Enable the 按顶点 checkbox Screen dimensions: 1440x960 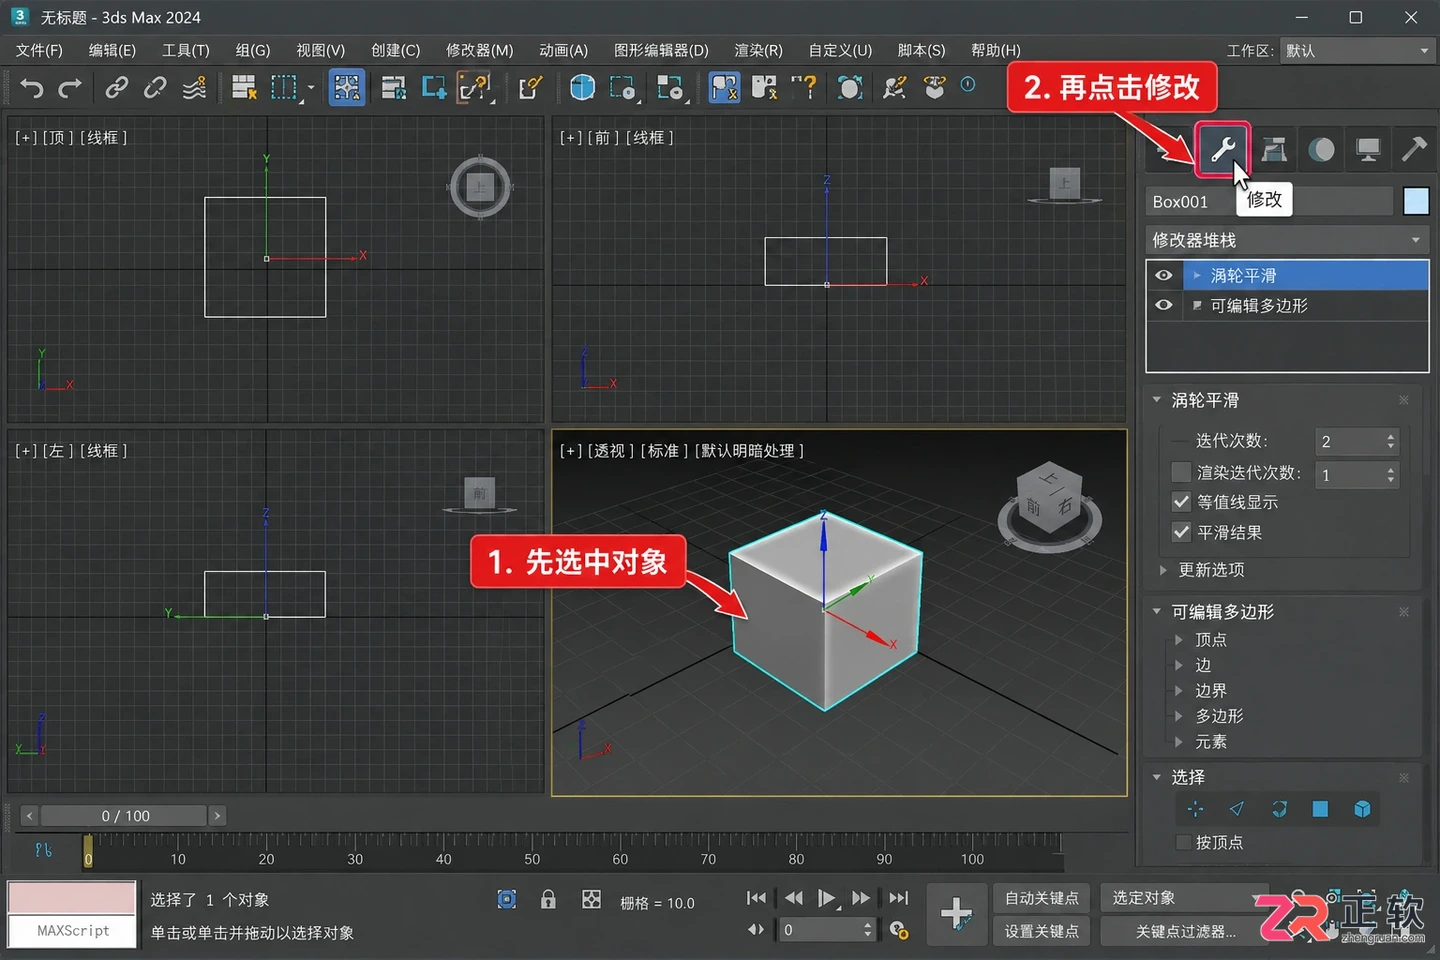[x=1183, y=842]
